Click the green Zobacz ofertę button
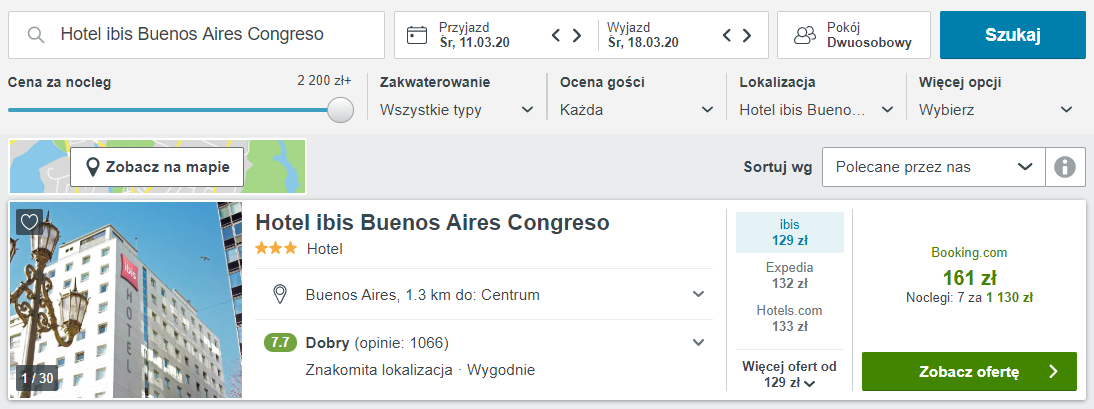This screenshot has height=409, width=1094. click(x=968, y=371)
